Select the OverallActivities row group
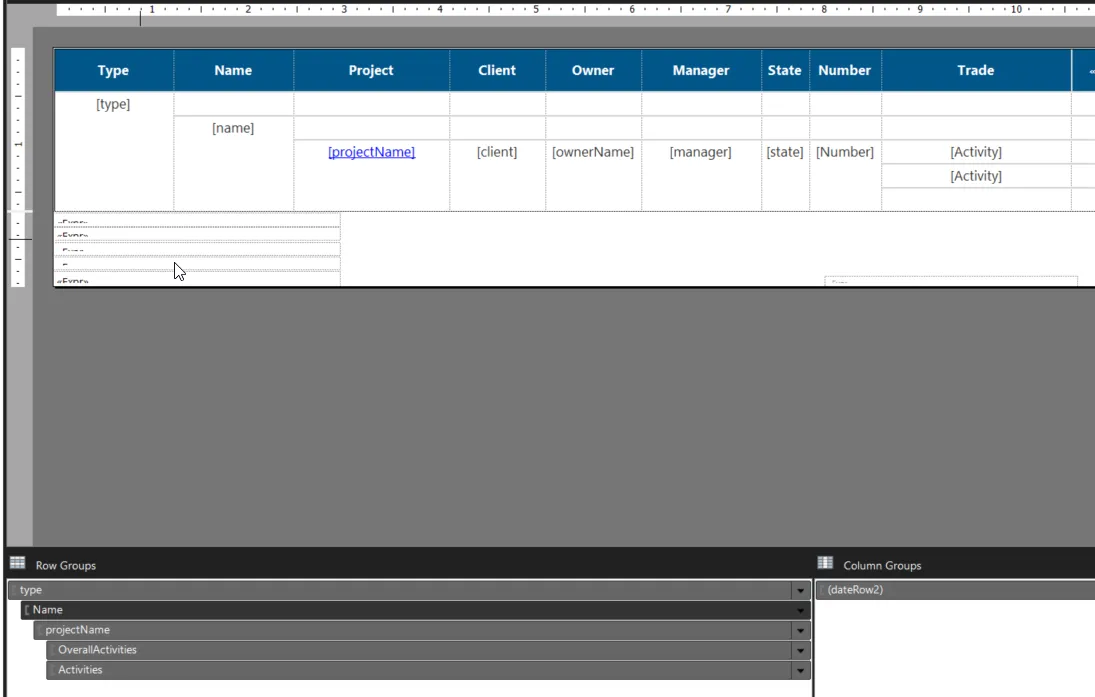 [419, 650]
